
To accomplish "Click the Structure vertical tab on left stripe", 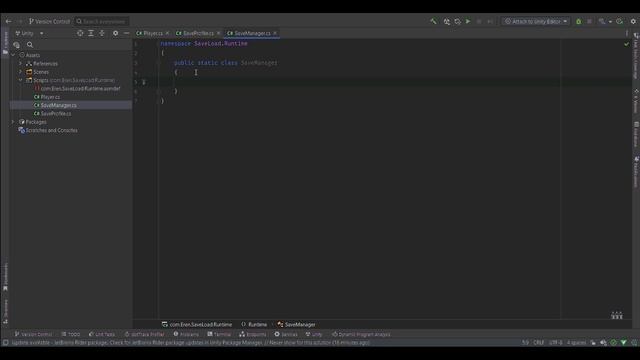I will 5,312.
